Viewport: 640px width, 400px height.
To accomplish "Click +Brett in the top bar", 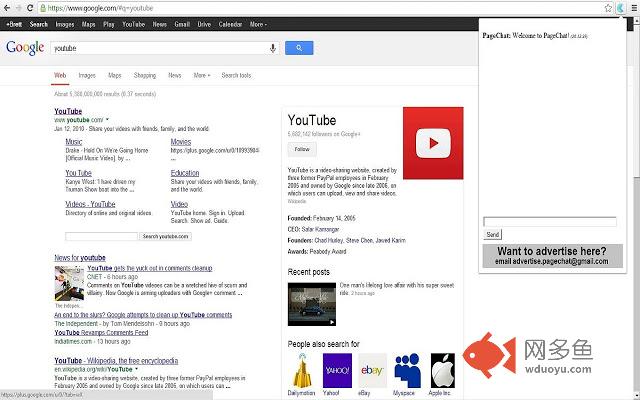I will tap(14, 24).
